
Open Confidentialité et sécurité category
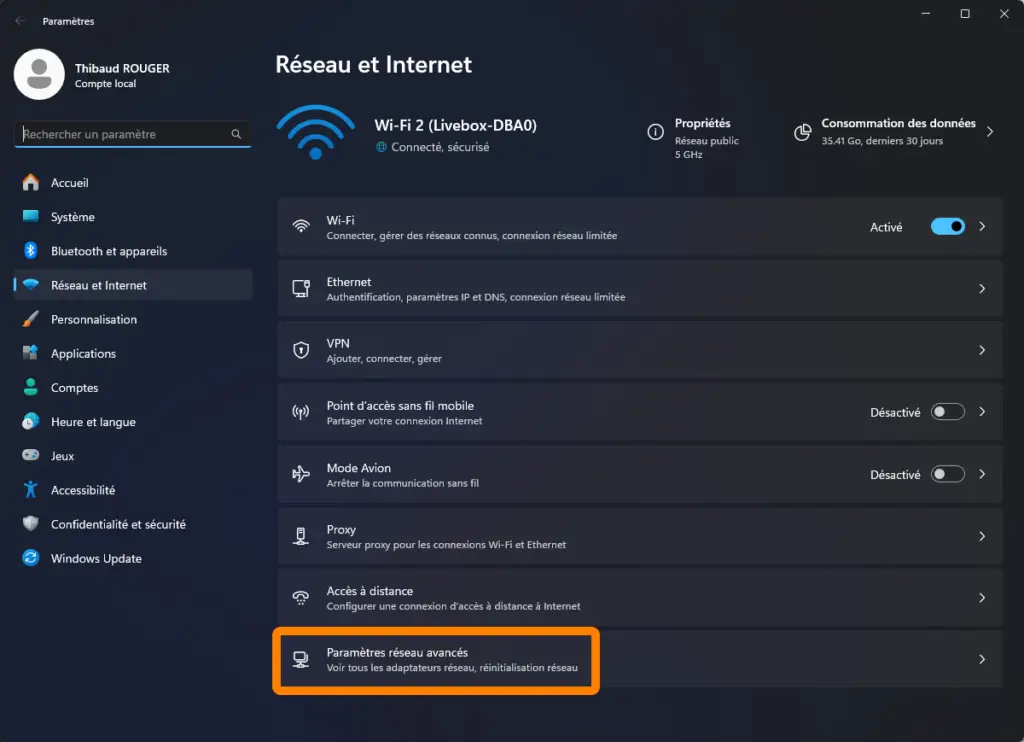click(133, 524)
